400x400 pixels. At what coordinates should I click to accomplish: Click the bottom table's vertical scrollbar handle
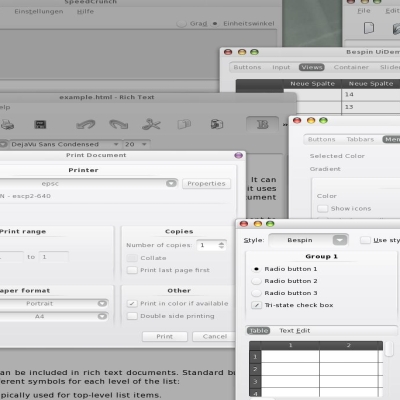tap(389, 349)
